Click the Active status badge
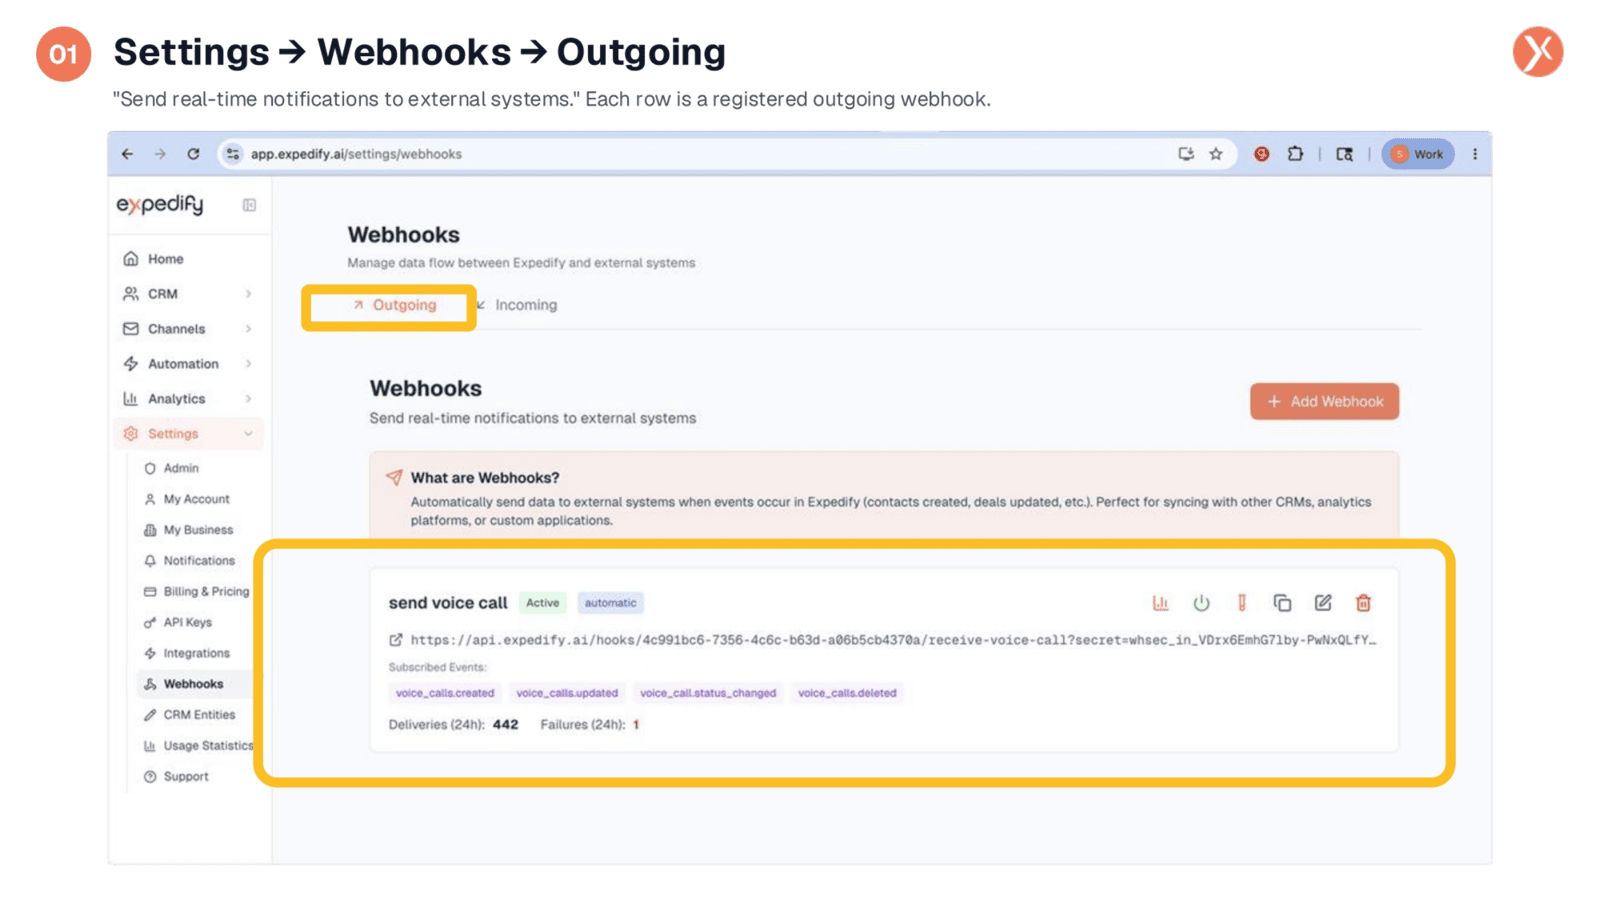 pyautogui.click(x=543, y=603)
